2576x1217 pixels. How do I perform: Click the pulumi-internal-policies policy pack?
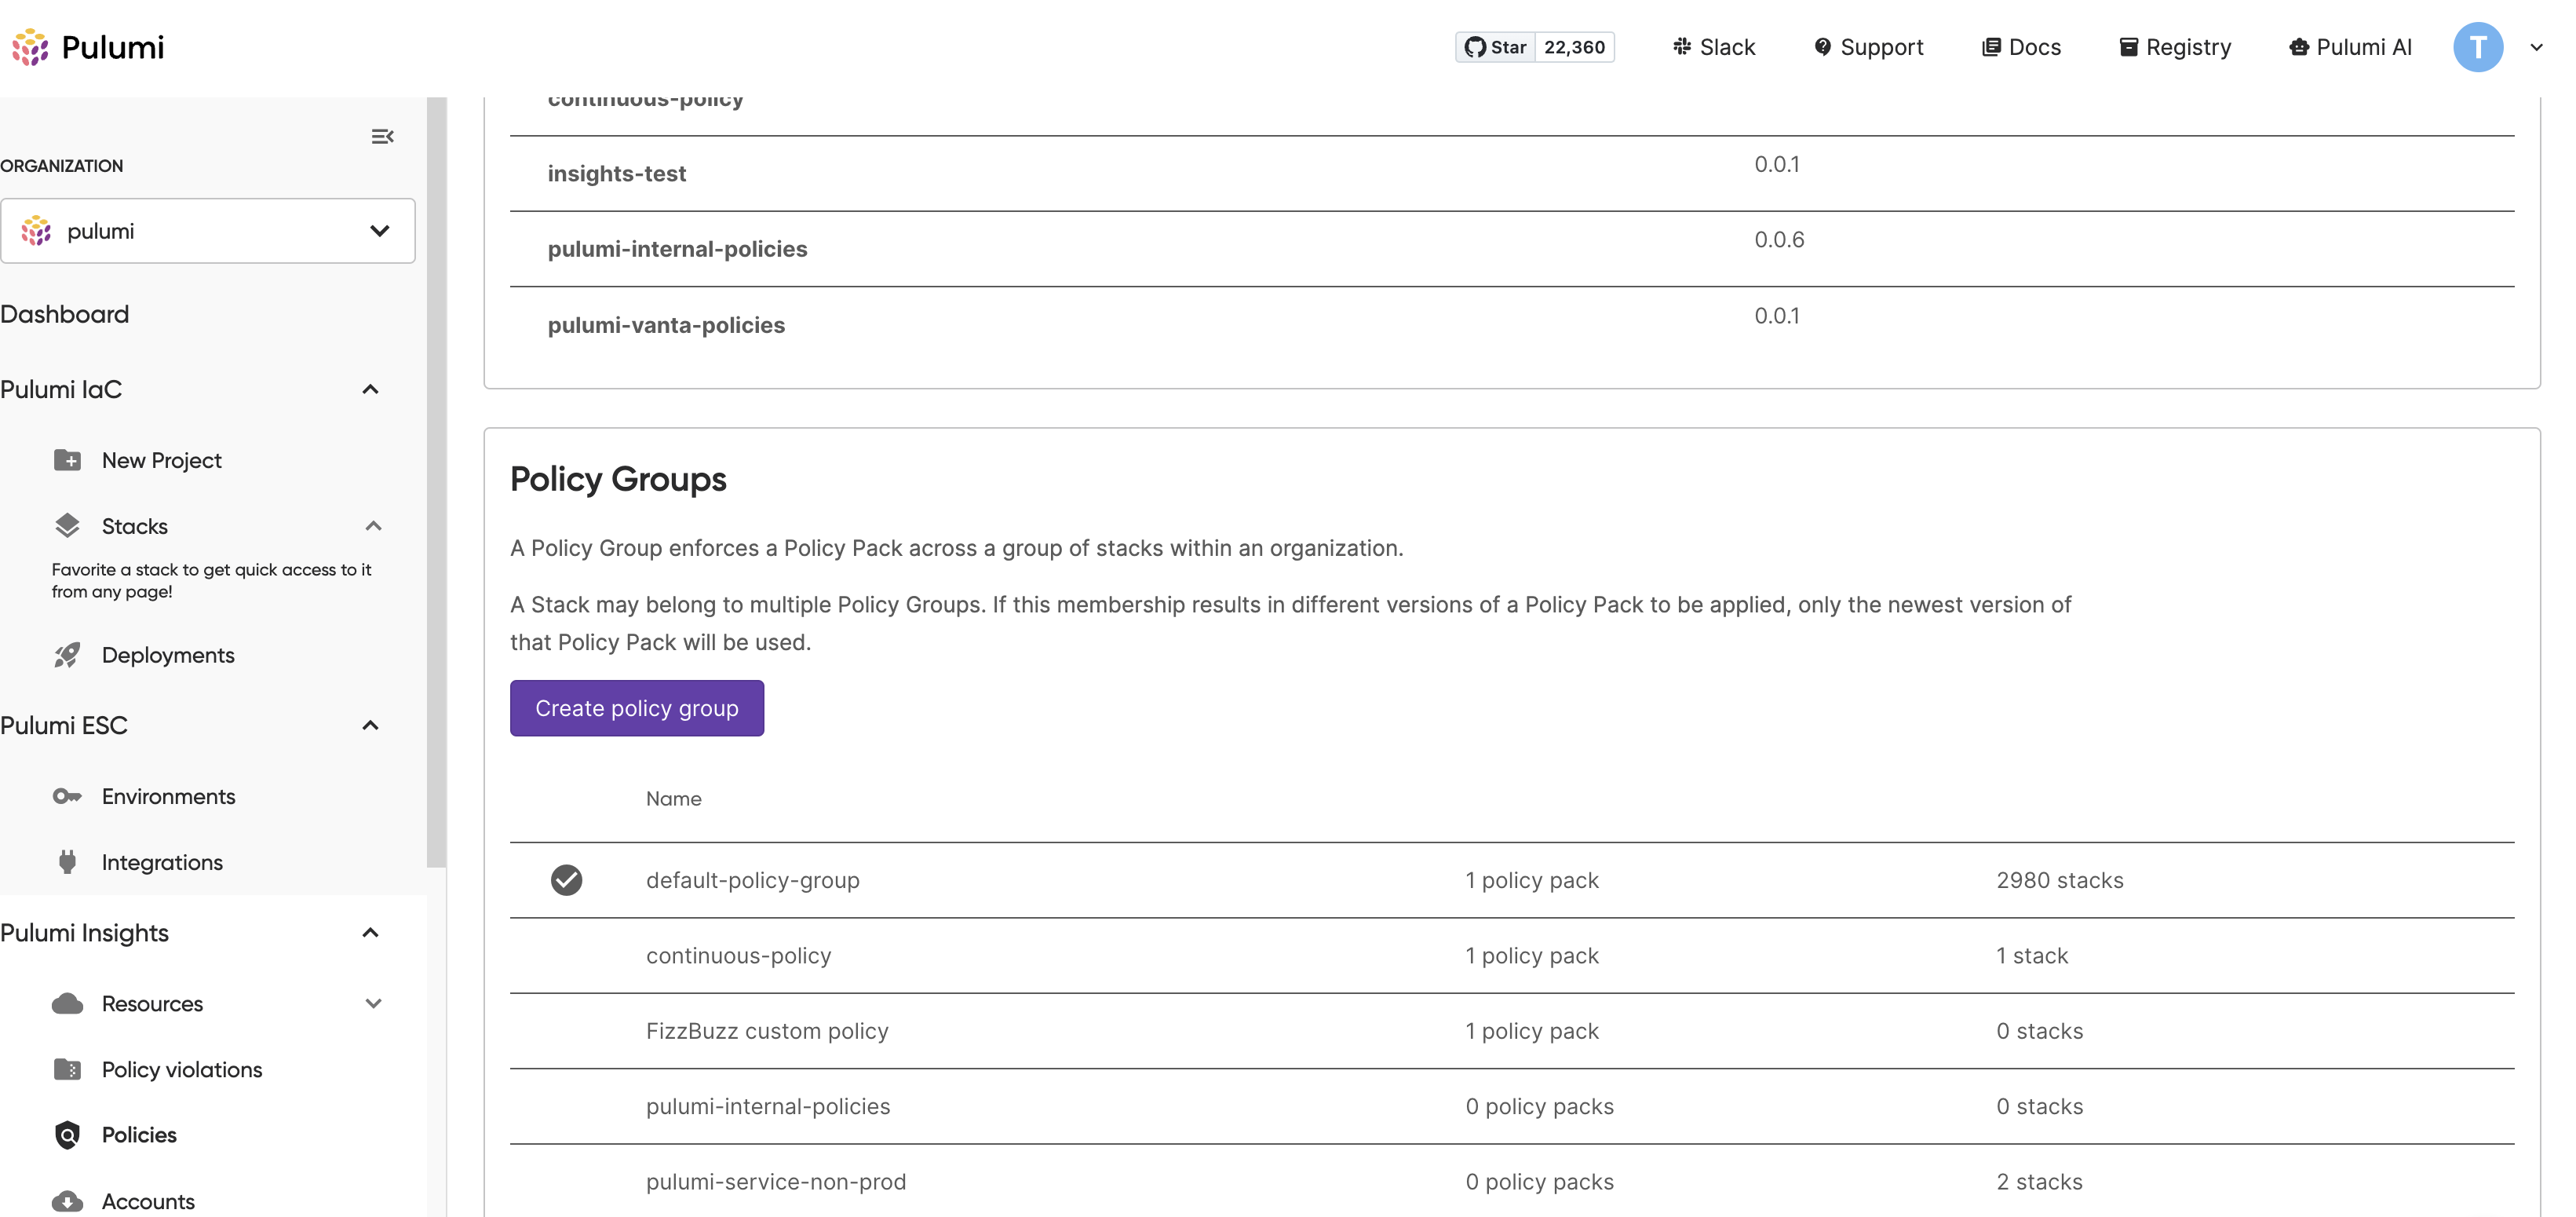pyautogui.click(x=677, y=249)
